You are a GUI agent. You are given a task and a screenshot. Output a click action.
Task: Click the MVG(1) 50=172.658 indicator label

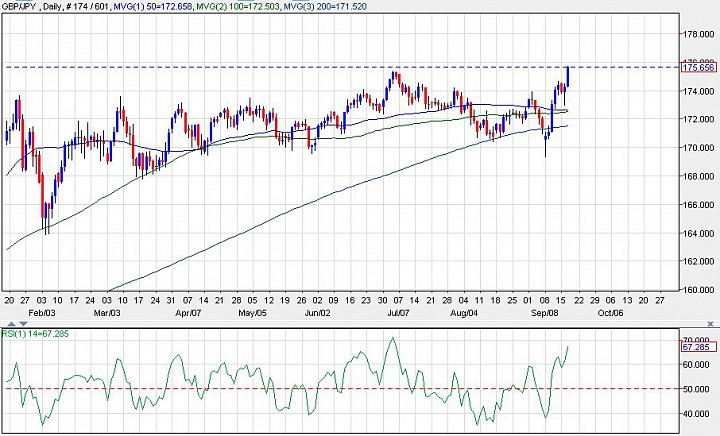(152, 6)
